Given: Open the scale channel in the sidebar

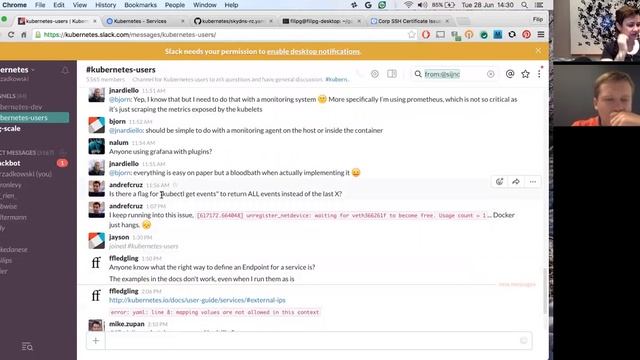Looking at the screenshot, I should point(11,129).
